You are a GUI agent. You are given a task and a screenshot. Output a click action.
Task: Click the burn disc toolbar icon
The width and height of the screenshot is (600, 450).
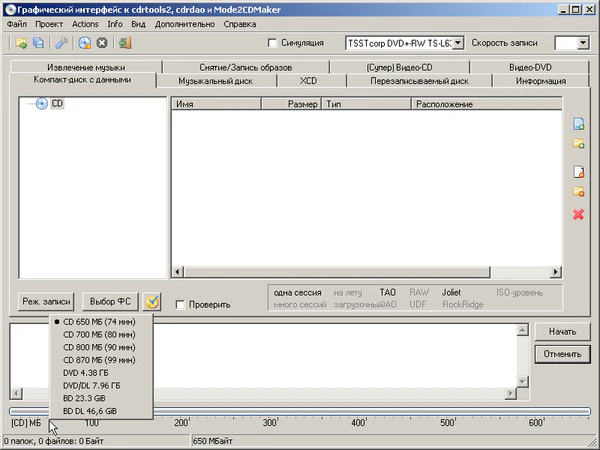[84, 43]
